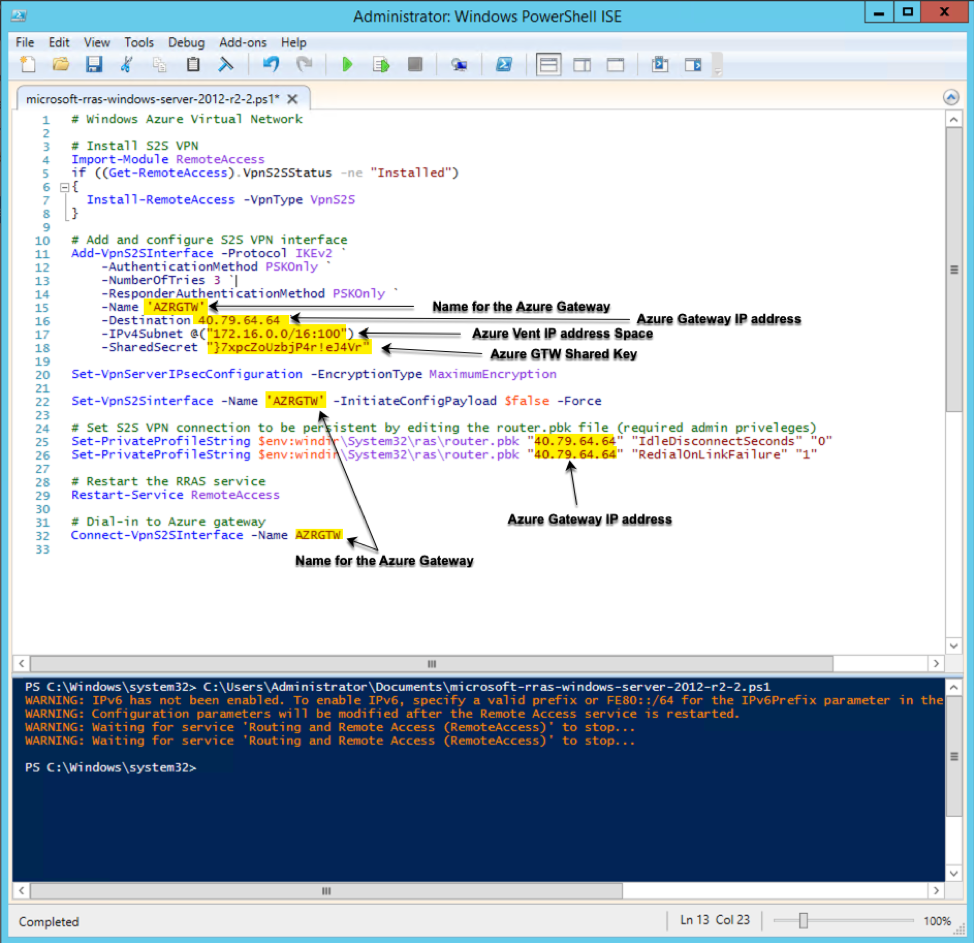The image size is (974, 943).
Task: Create a new script with the New icon
Action: pos(28,65)
